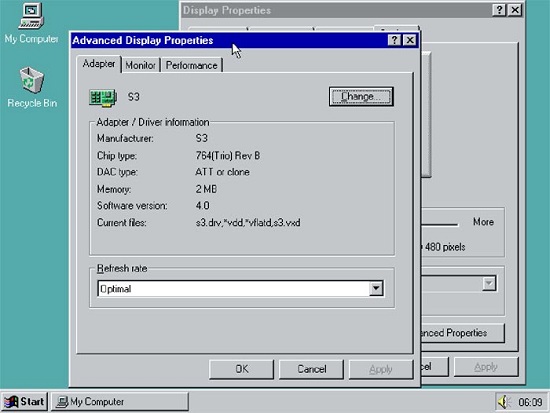Click the desktop area slider near More

[x=440, y=224]
